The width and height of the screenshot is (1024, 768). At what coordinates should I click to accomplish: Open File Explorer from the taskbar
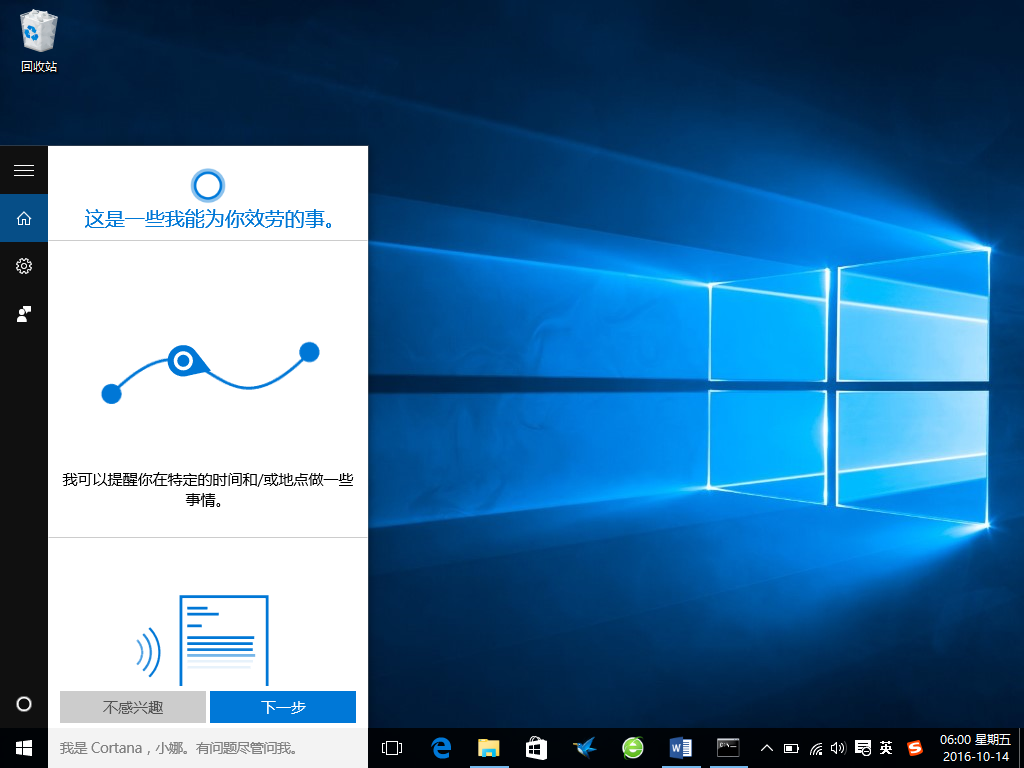pyautogui.click(x=488, y=748)
